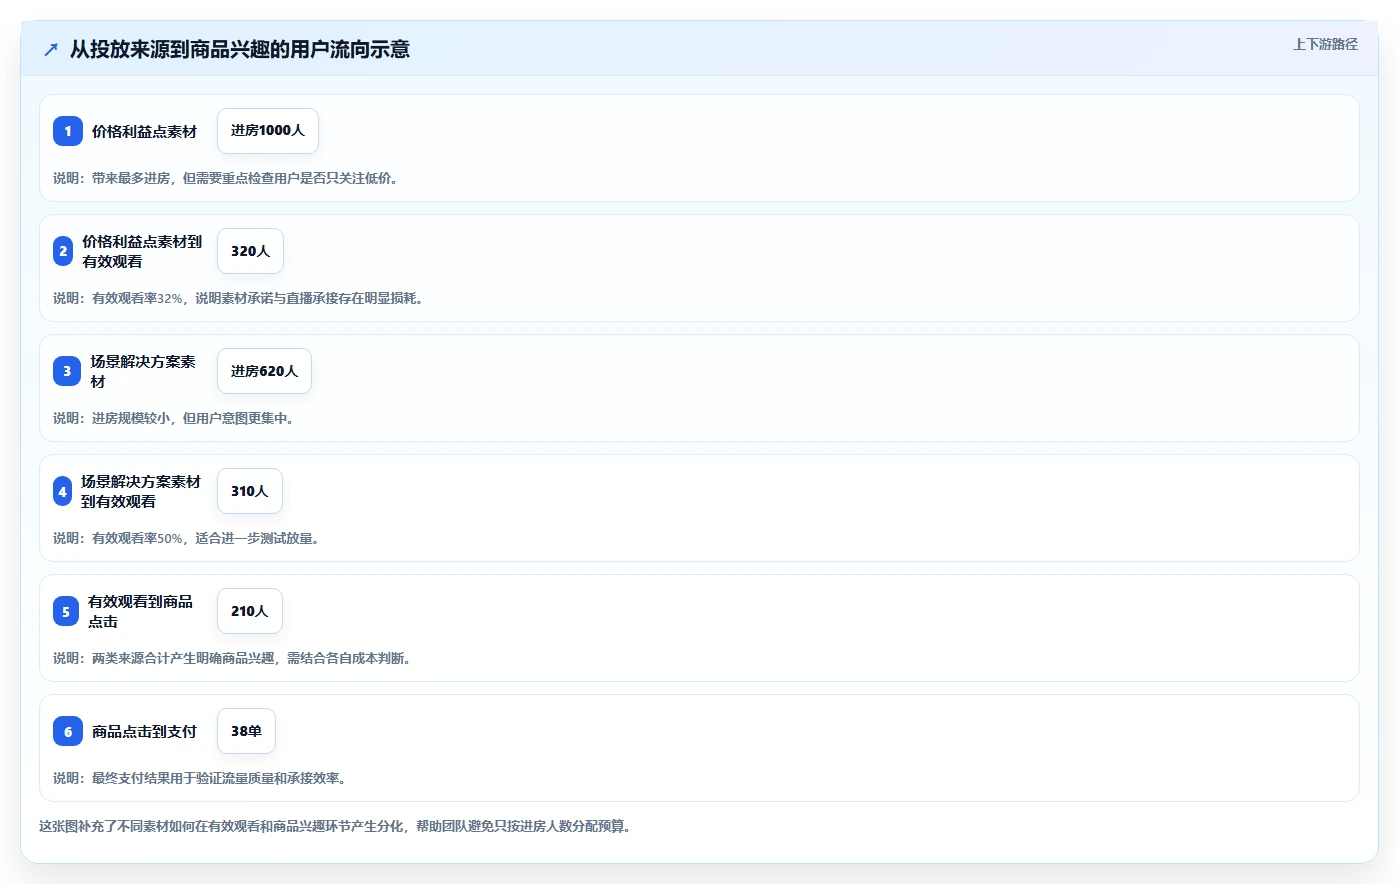The image size is (1399, 884).
Task: Select step number 4 badge
Action: pyautogui.click(x=63, y=491)
